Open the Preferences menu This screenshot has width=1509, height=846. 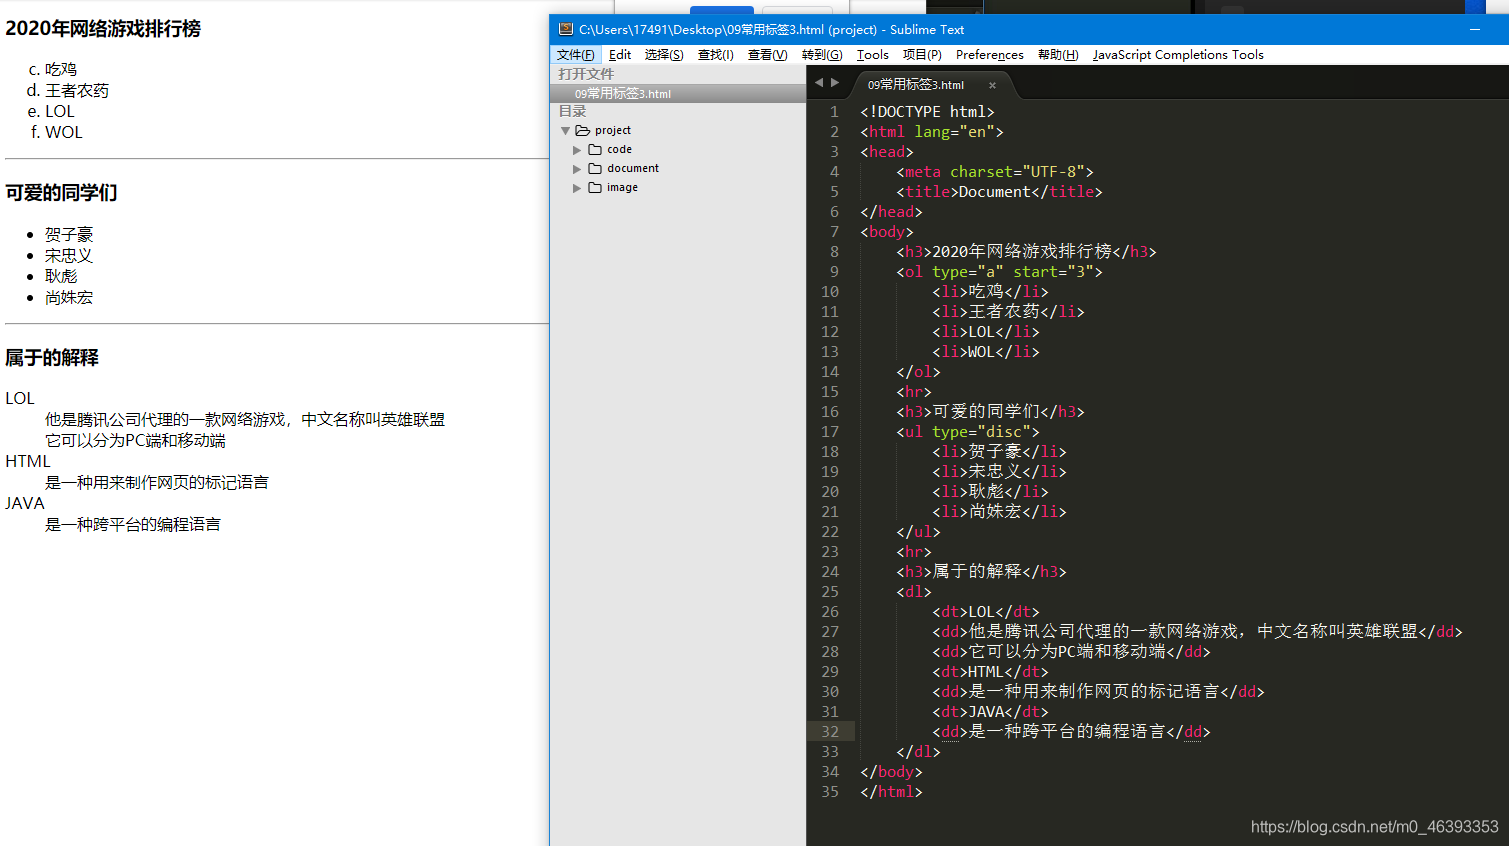pos(990,55)
